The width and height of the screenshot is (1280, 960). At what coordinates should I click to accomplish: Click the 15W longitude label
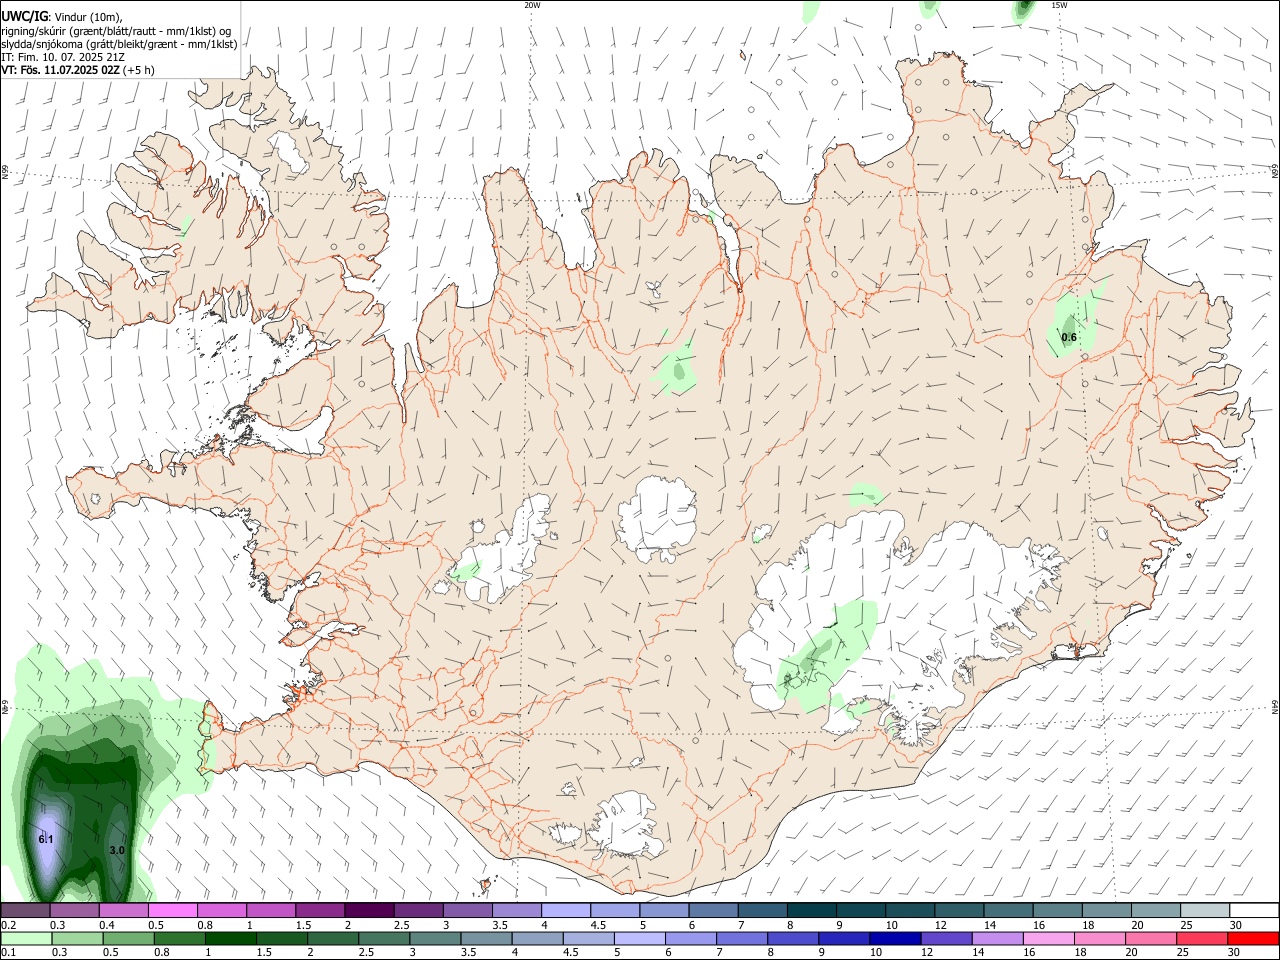pyautogui.click(x=1059, y=5)
